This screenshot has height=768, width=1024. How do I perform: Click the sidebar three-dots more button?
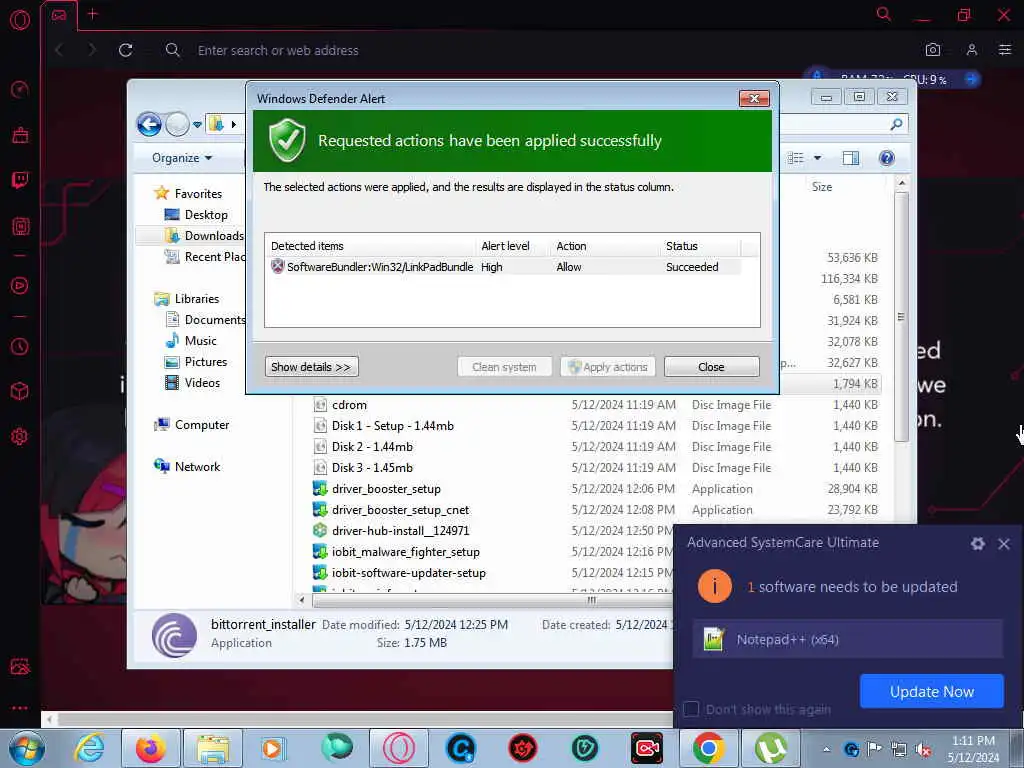pos(20,708)
